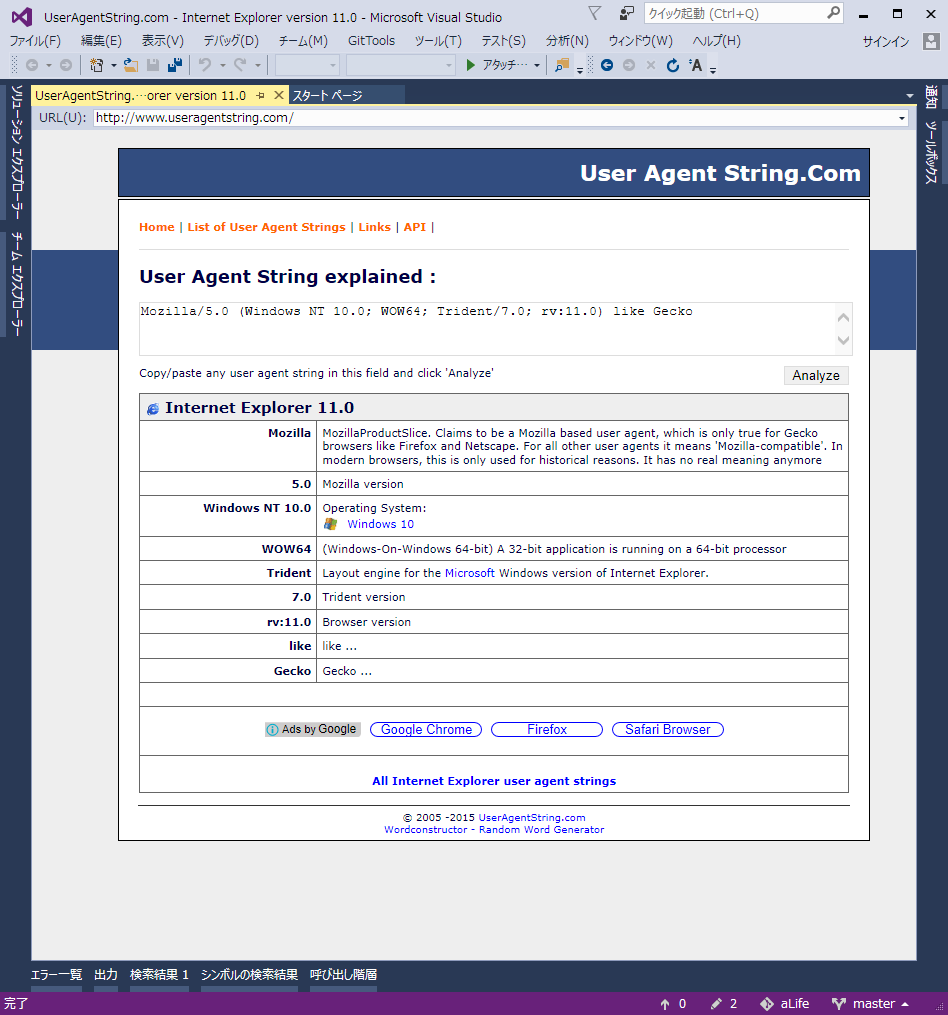Pin the UserAgentString document tab
The image size is (948, 1015).
[260, 95]
